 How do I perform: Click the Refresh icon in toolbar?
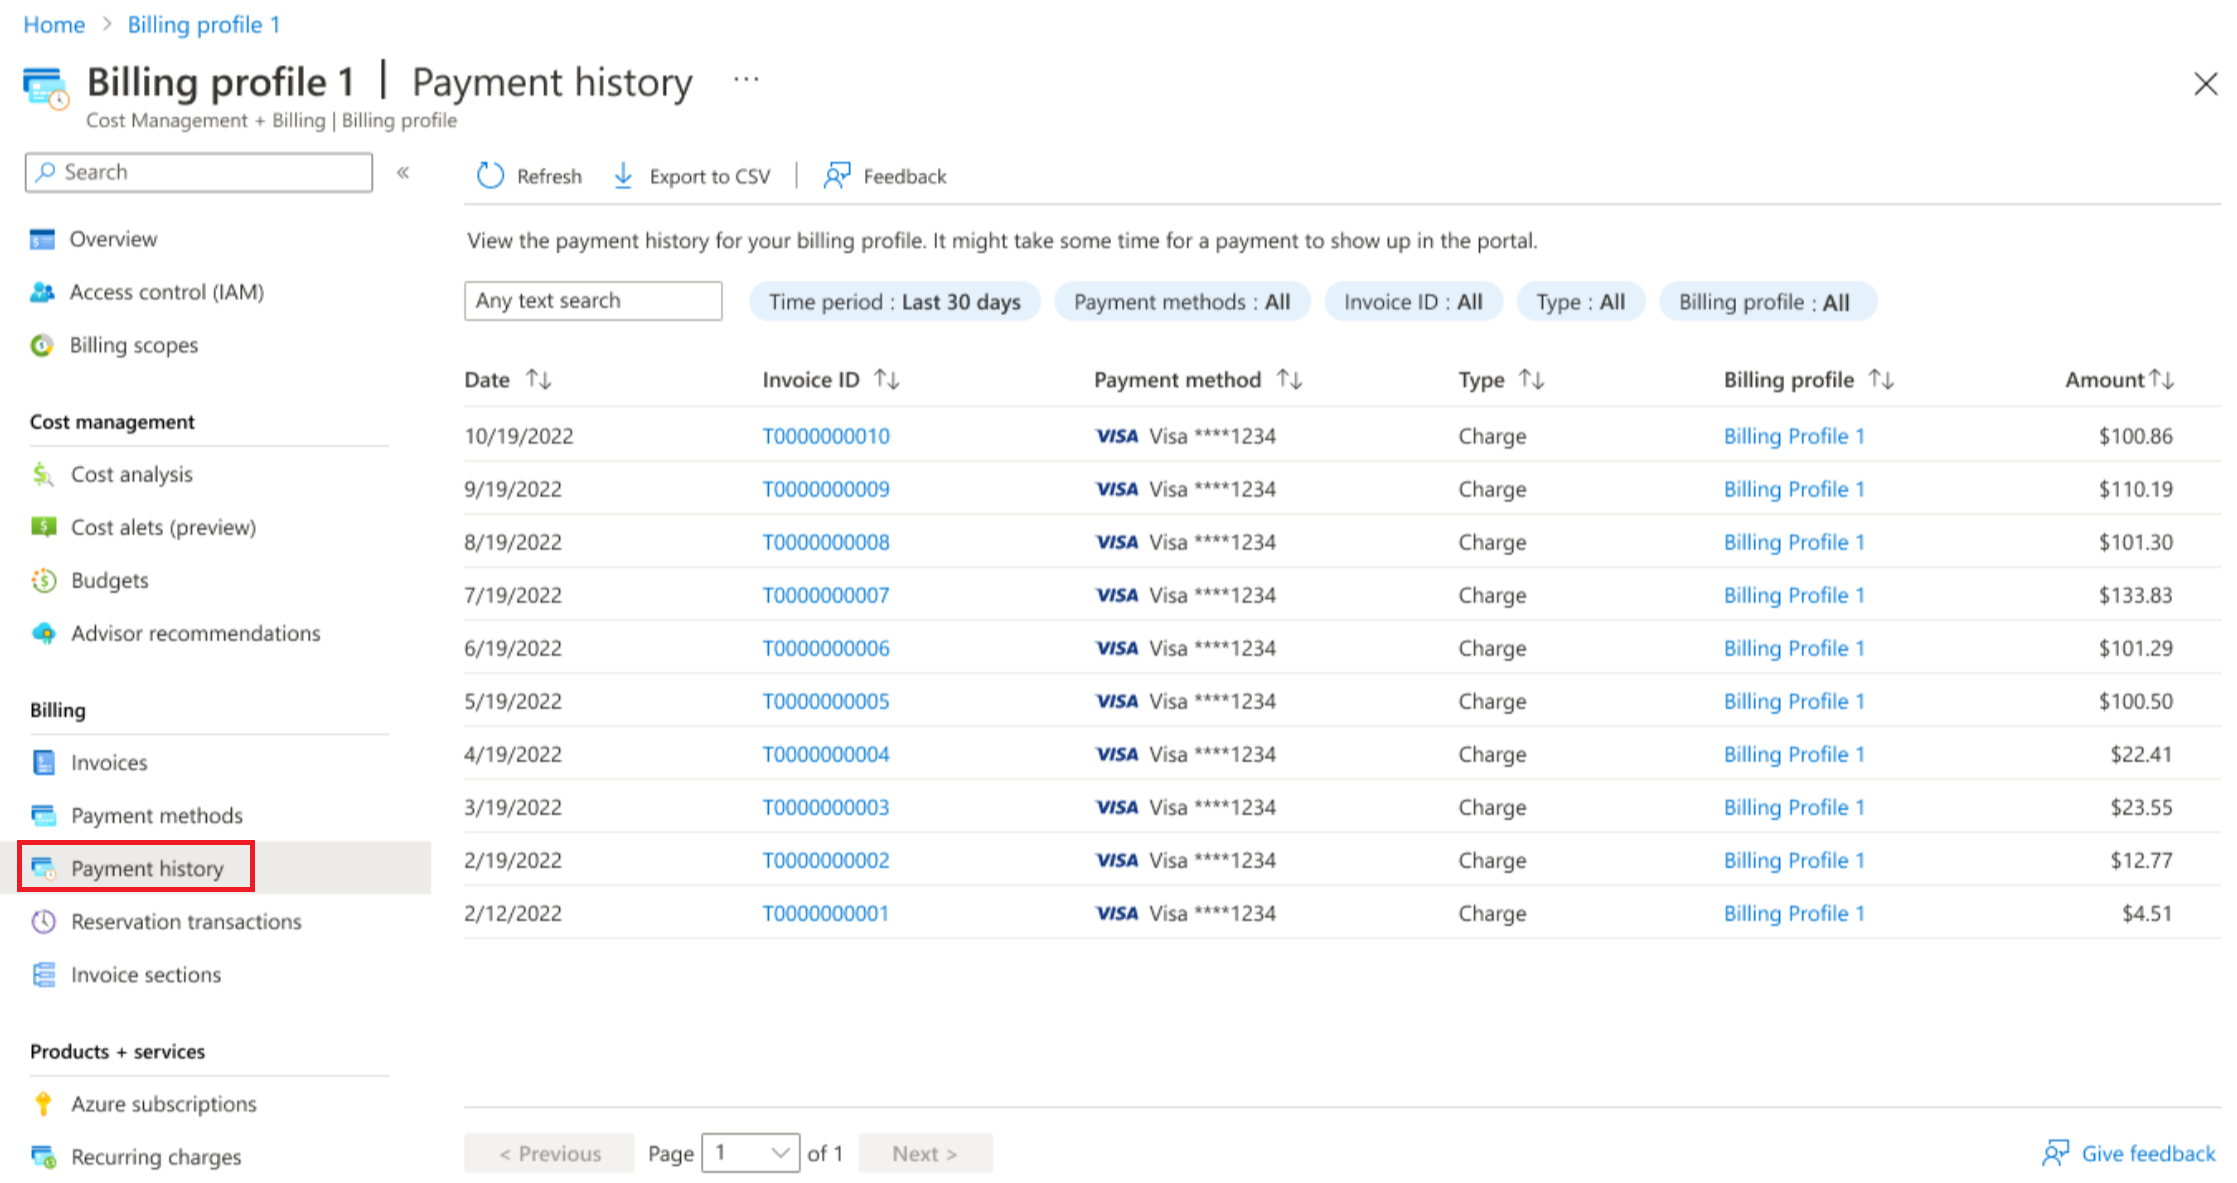point(490,176)
